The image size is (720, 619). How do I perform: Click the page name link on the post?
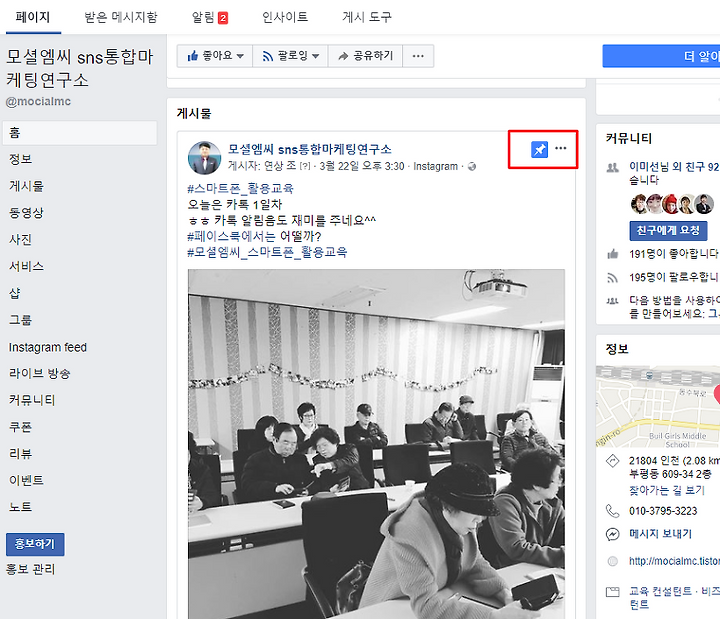(310, 149)
